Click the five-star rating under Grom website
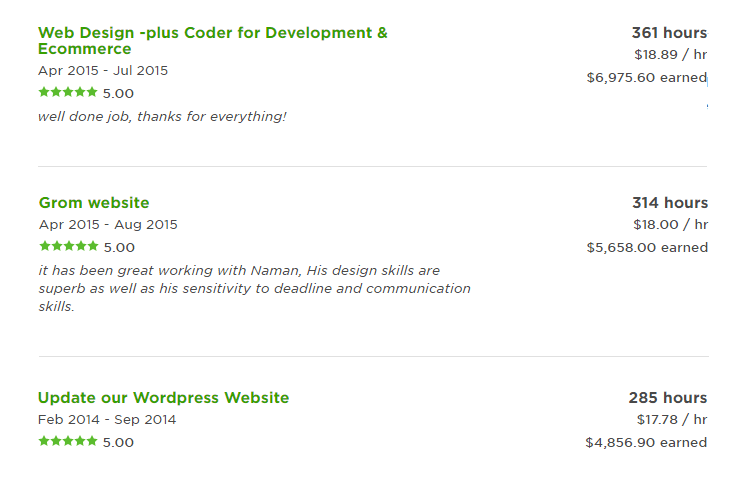This screenshot has width=749, height=495. coord(69,246)
